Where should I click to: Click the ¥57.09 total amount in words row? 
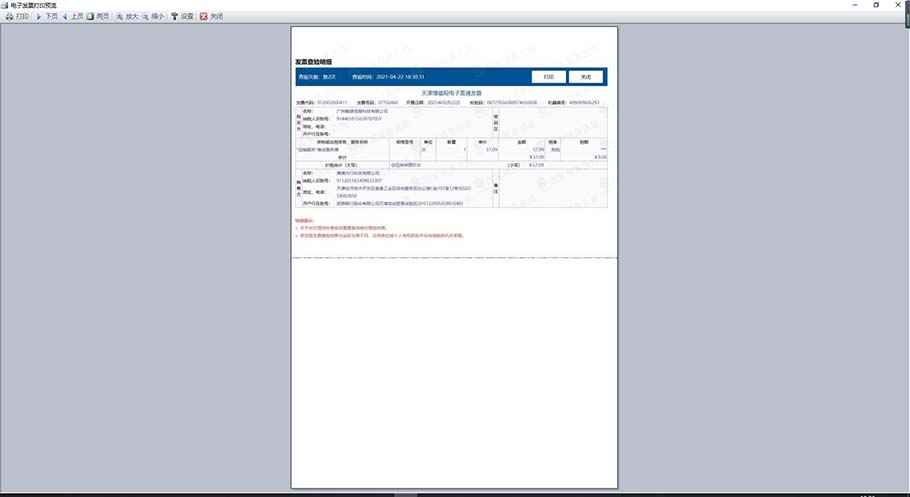click(x=535, y=164)
